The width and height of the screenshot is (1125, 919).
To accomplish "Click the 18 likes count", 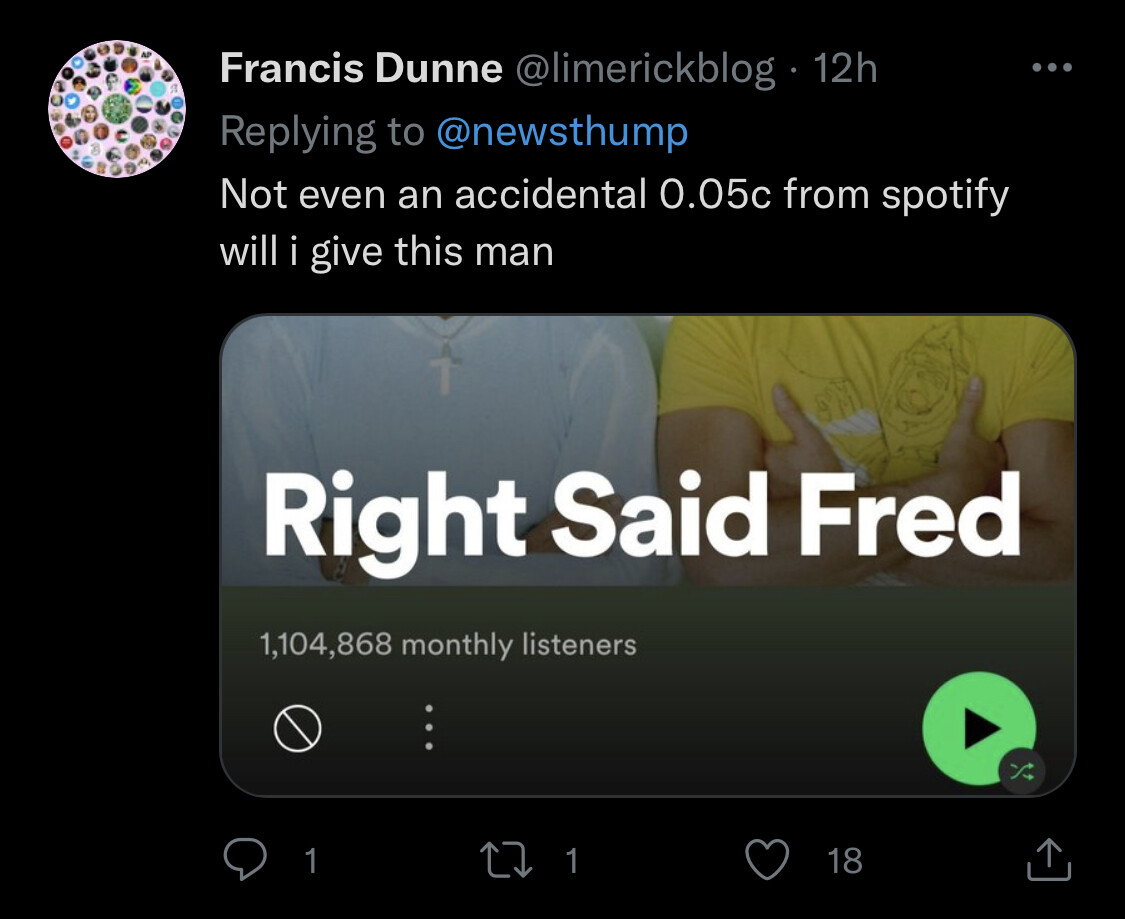I will point(845,861).
